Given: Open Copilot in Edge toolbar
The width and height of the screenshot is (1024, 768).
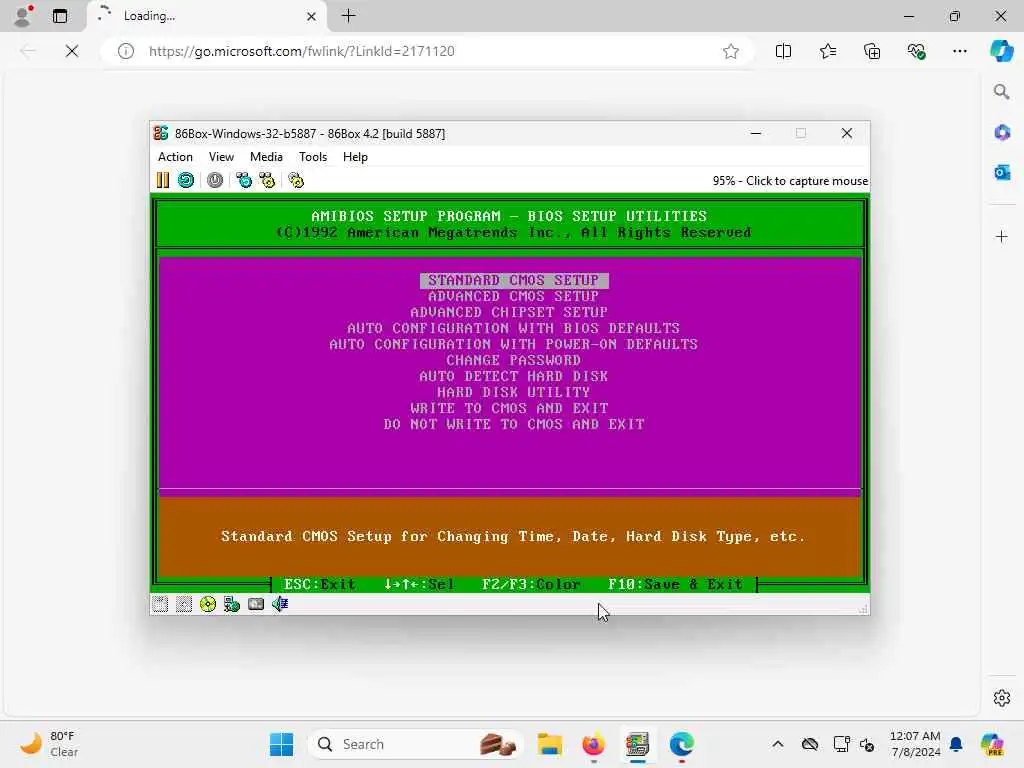Looking at the screenshot, I should (x=1001, y=51).
